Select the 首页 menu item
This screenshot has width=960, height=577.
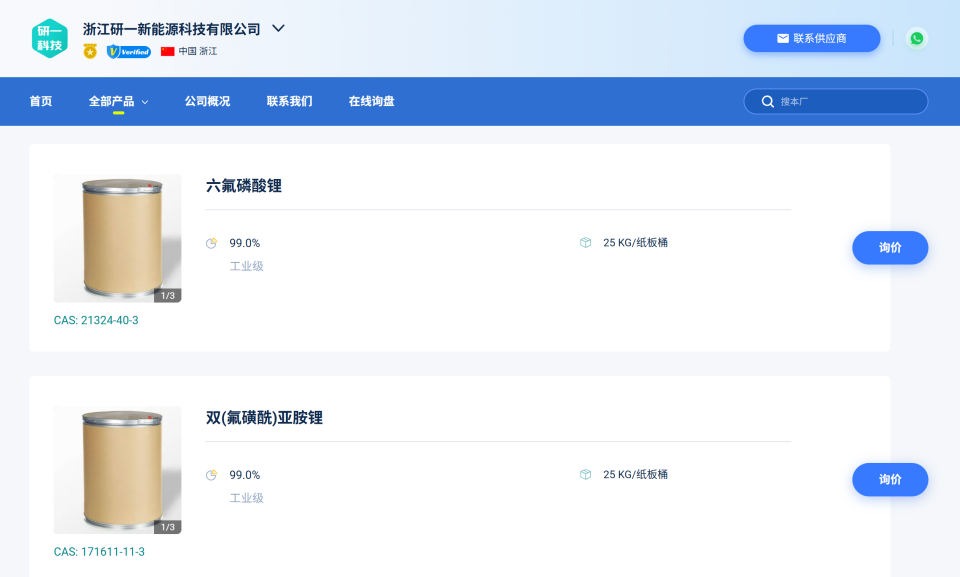pos(40,101)
